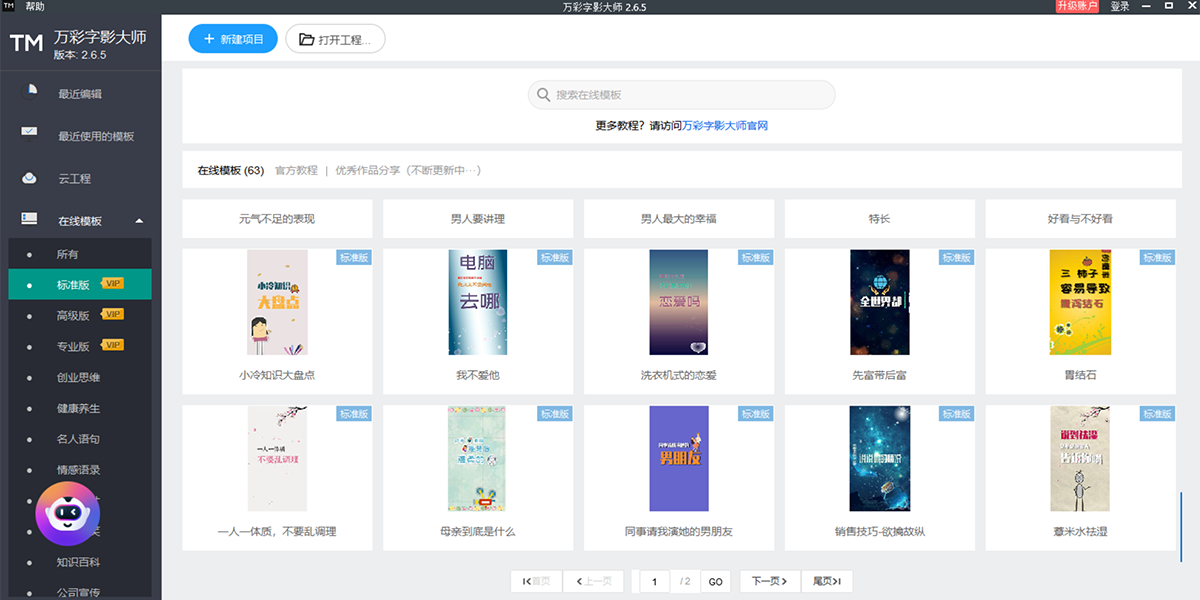Open the 帮助 menu
Viewport: 1200px width, 600px height.
[x=35, y=7]
